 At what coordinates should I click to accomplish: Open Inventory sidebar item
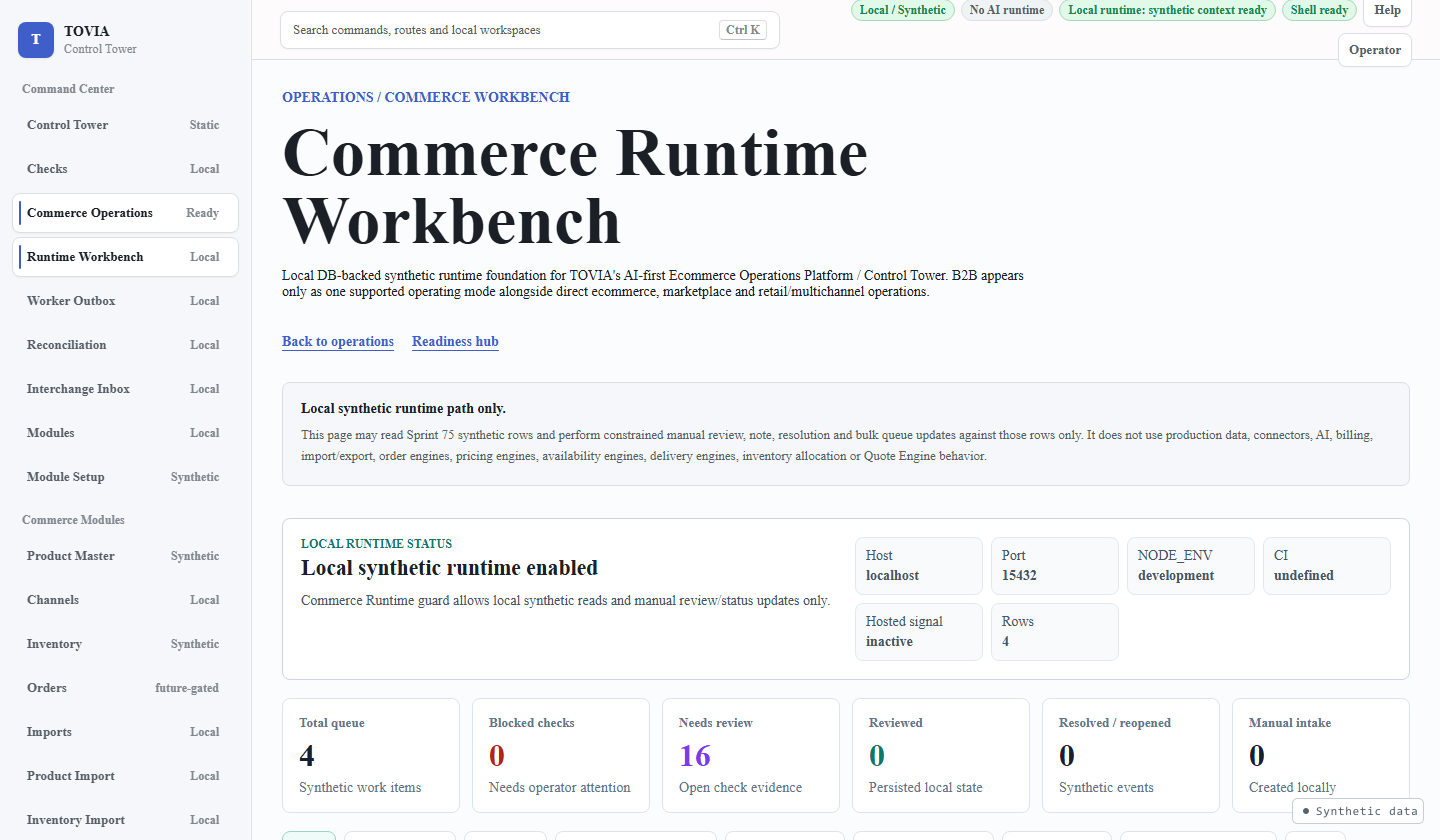(x=125, y=644)
